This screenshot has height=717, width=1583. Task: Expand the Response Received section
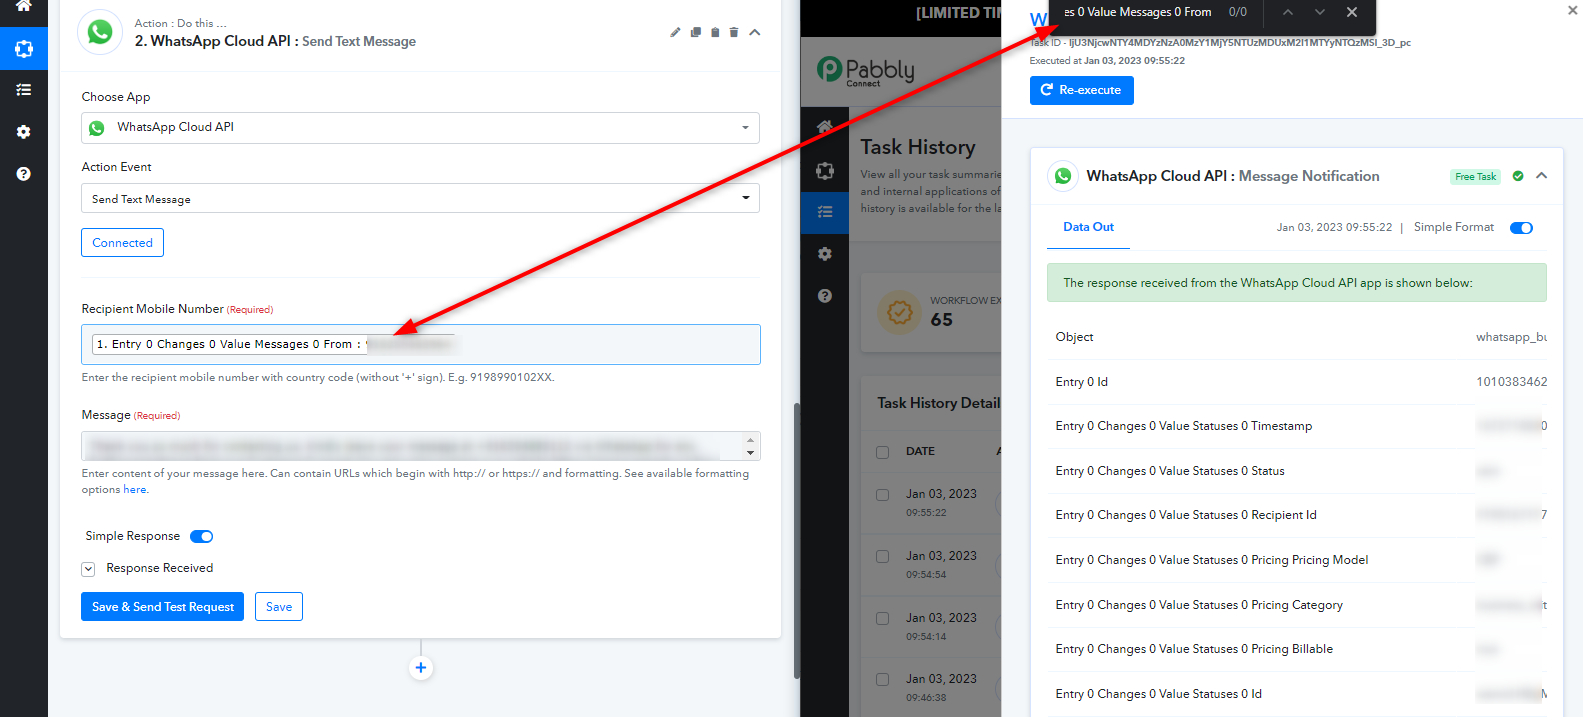tap(89, 569)
